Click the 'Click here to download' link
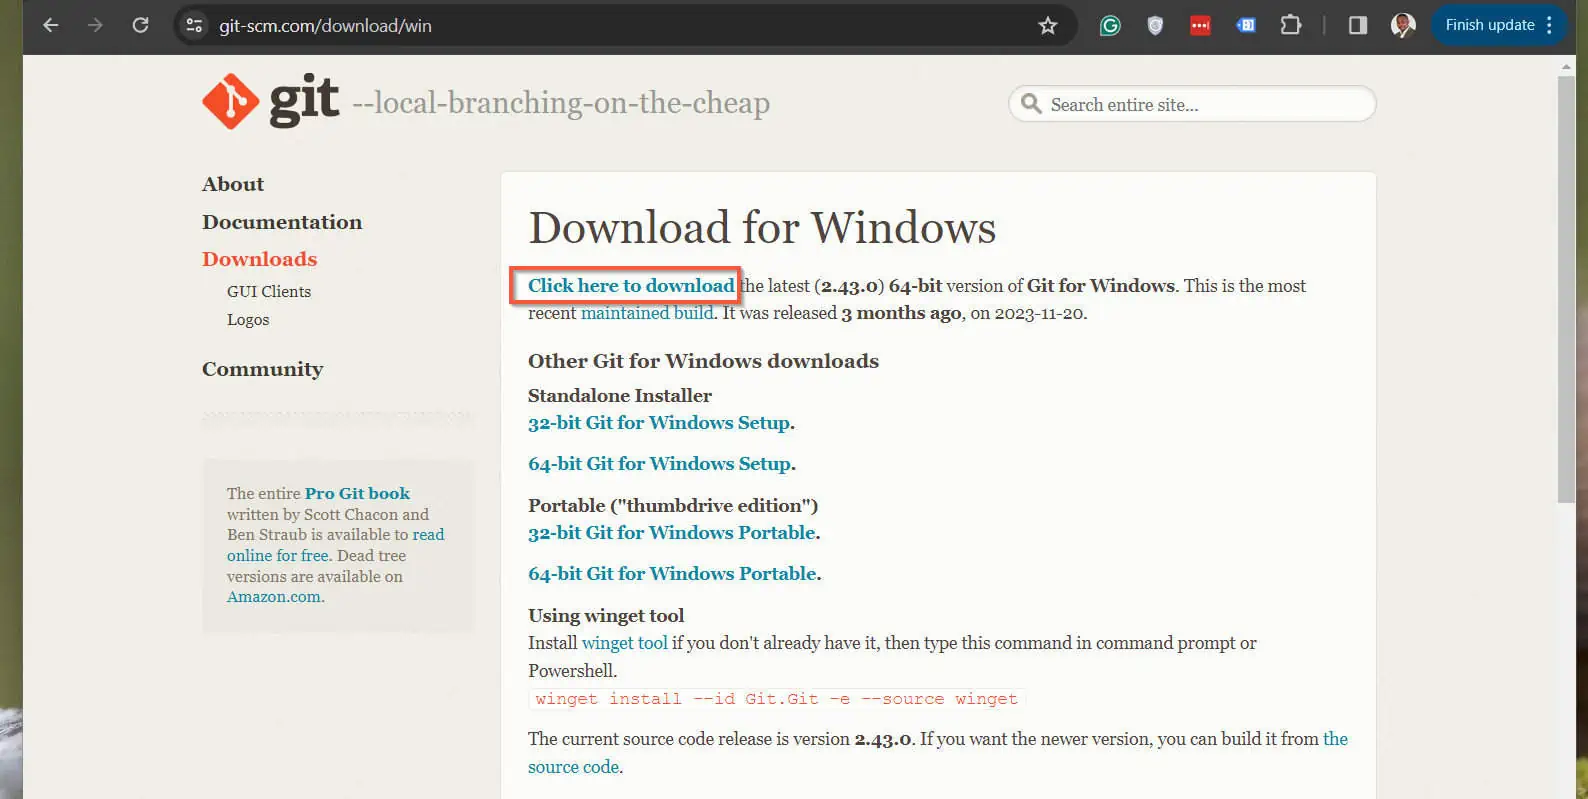This screenshot has width=1588, height=799. (631, 286)
